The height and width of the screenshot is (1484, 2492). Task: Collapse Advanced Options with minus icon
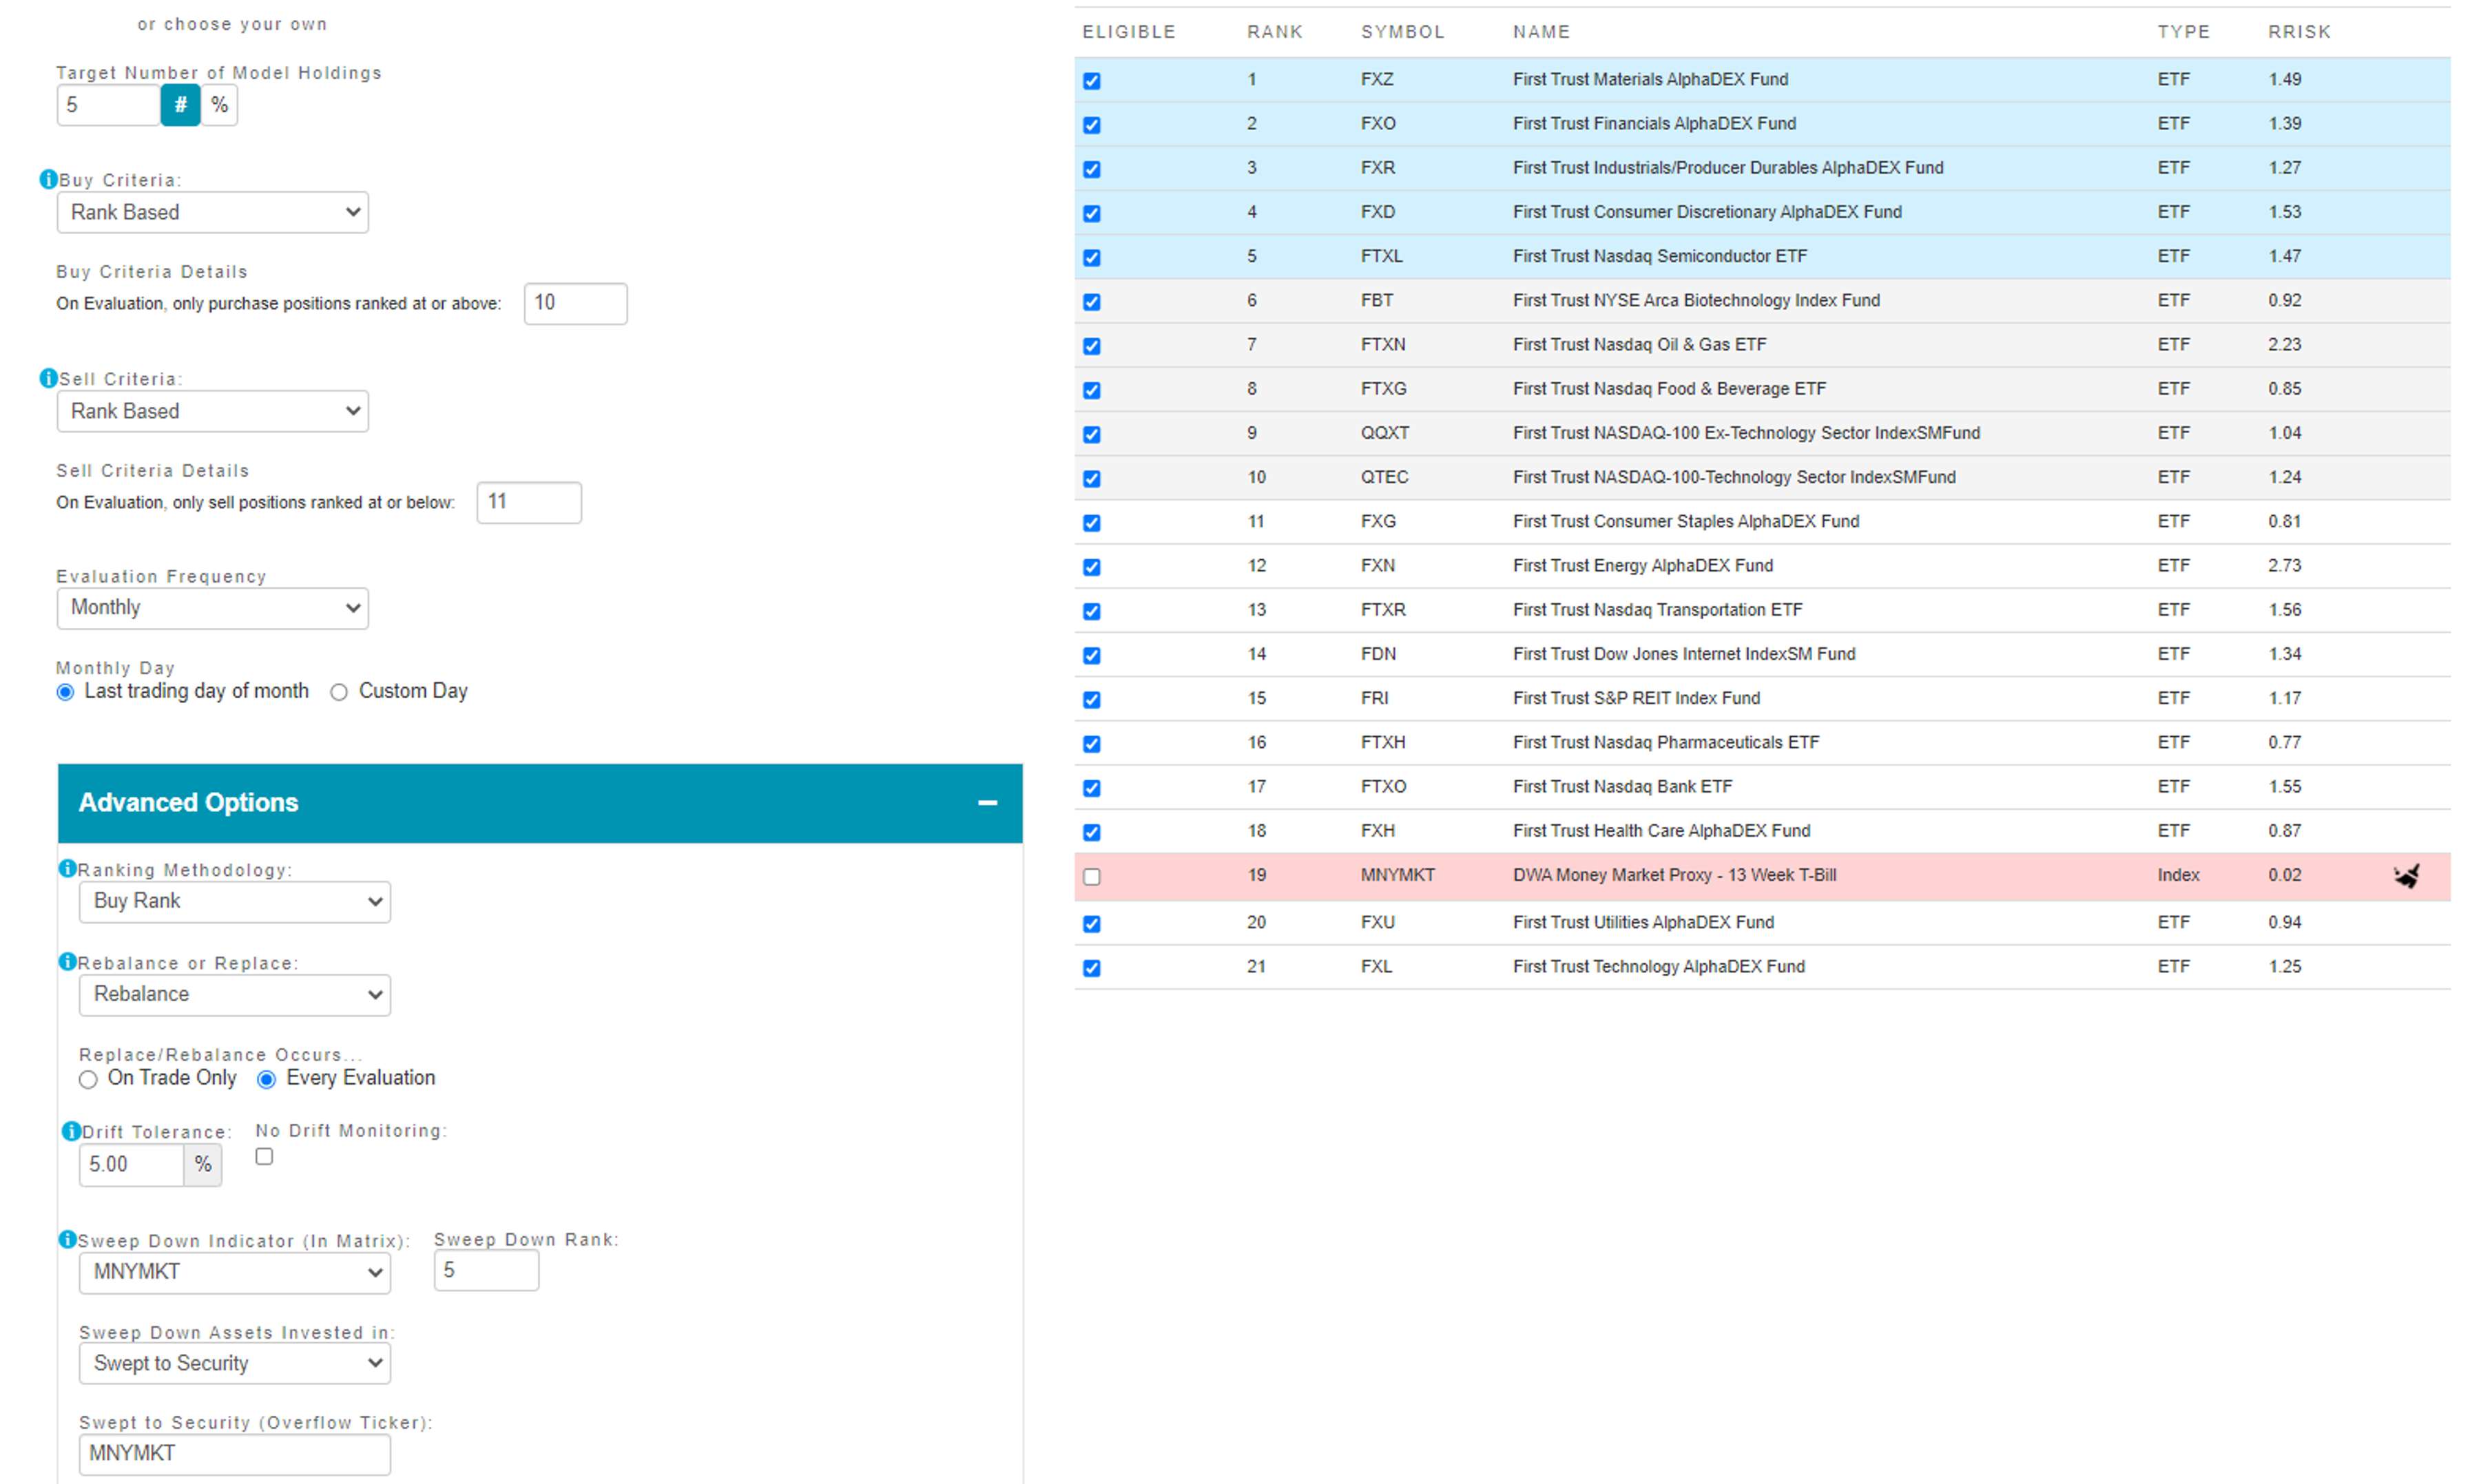click(x=987, y=803)
